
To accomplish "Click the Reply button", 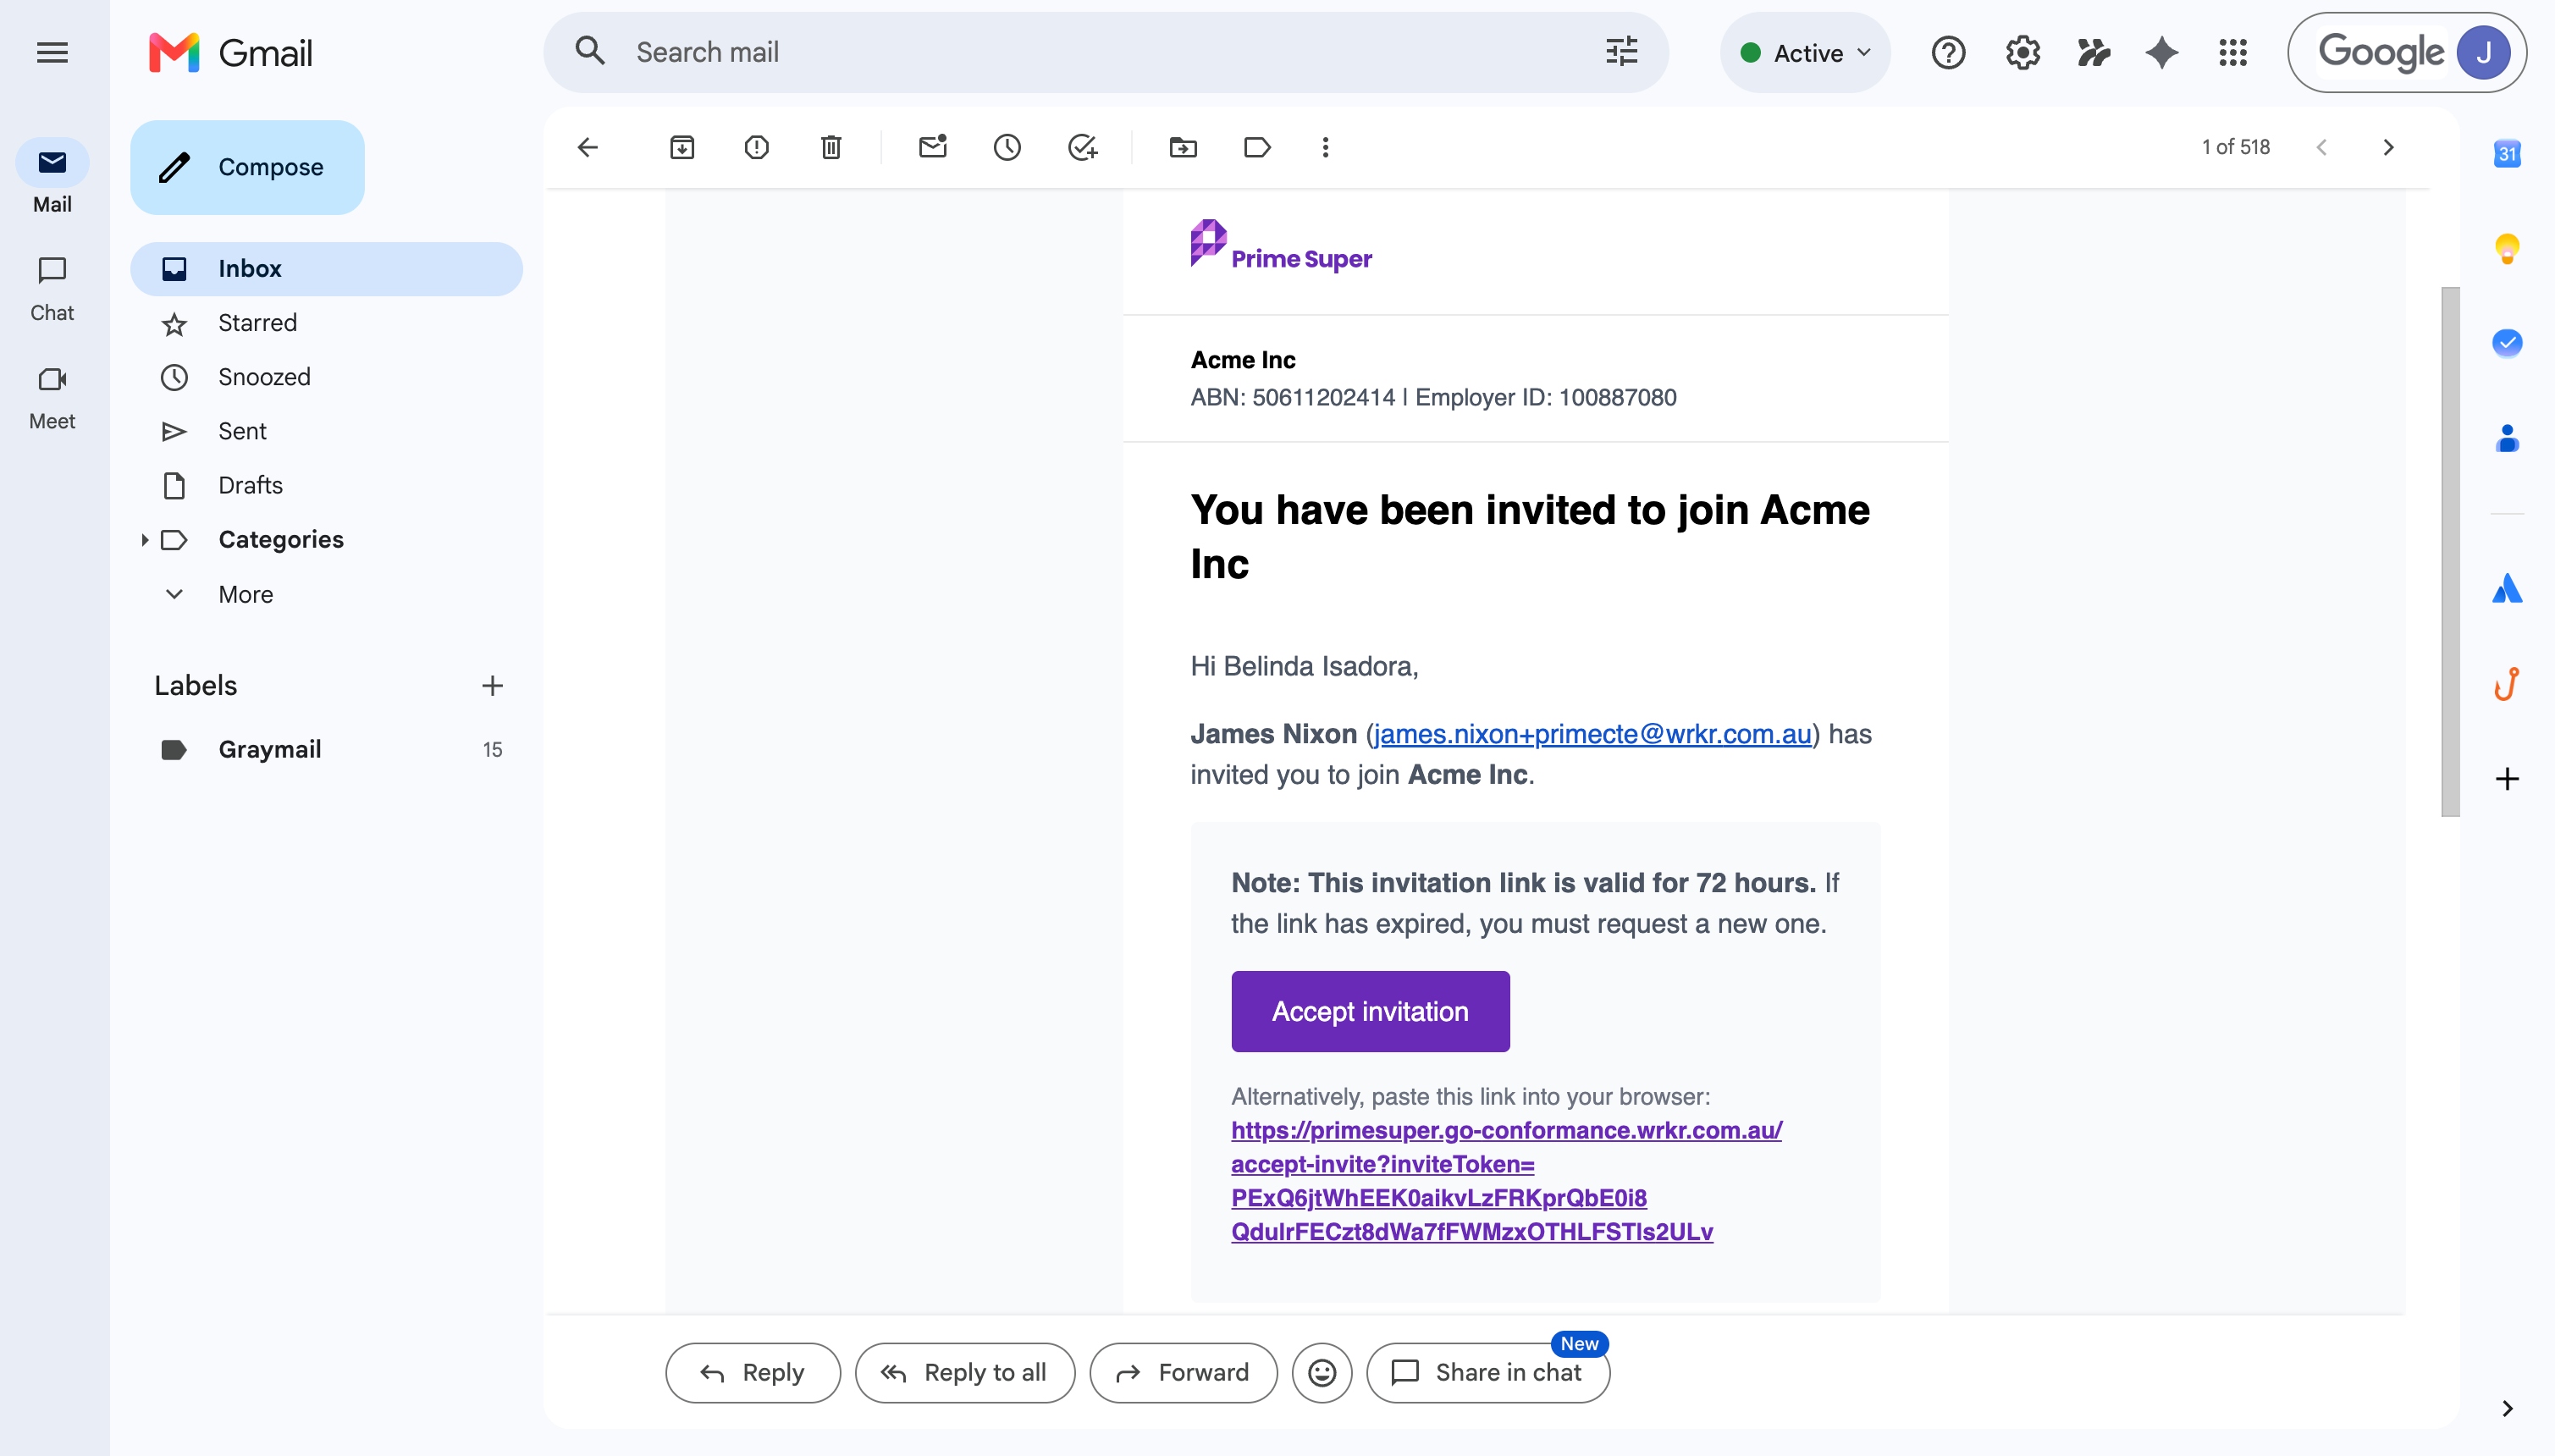I will click(x=753, y=1373).
